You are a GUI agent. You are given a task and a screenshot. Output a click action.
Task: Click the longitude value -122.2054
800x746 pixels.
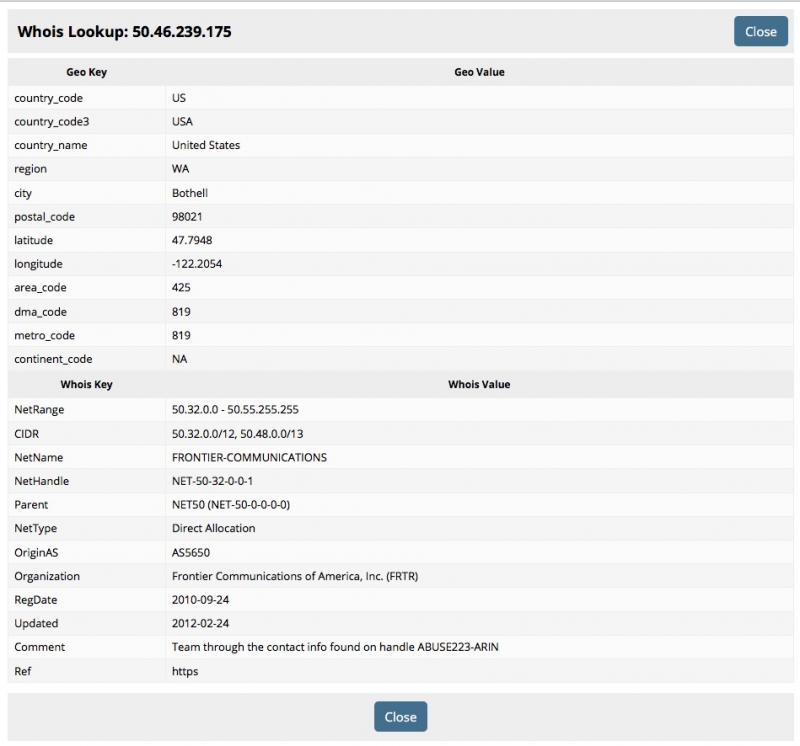(x=197, y=264)
